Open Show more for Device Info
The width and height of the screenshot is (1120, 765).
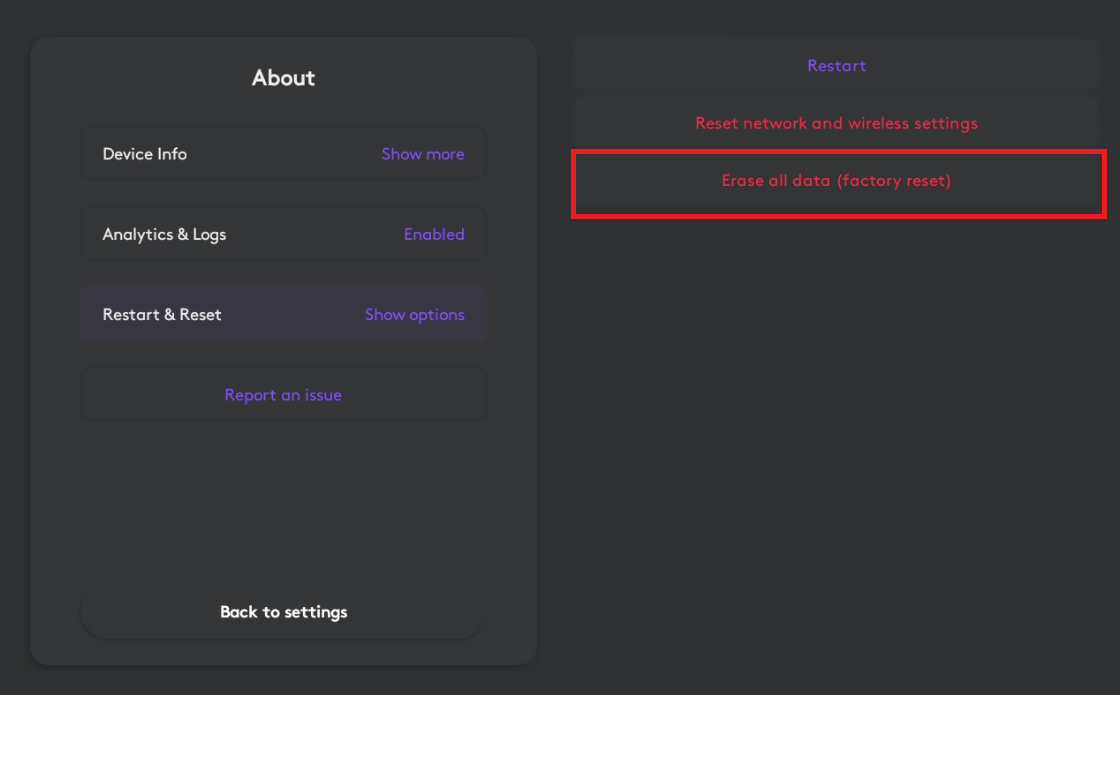pyautogui.click(x=423, y=154)
